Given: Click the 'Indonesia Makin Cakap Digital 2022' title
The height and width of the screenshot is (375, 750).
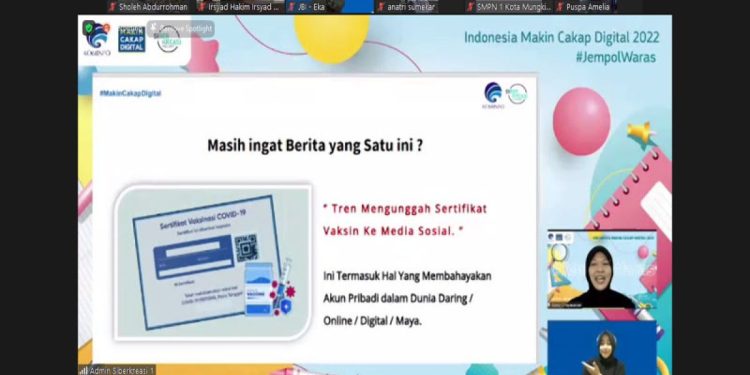Looking at the screenshot, I should click(562, 38).
